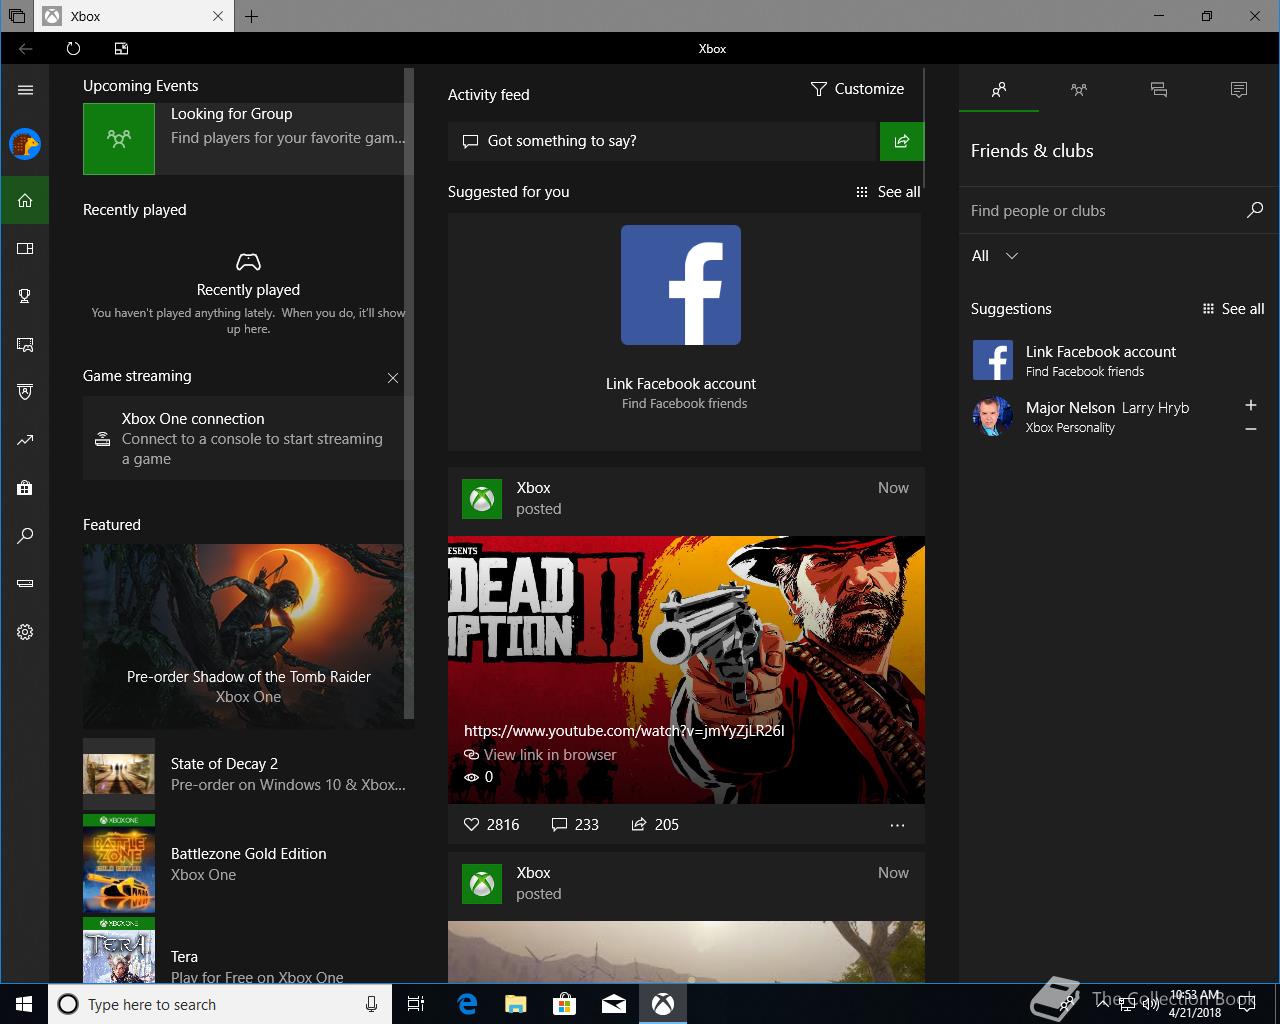
Task: Open Major Nelson profile picture
Action: [x=992, y=416]
